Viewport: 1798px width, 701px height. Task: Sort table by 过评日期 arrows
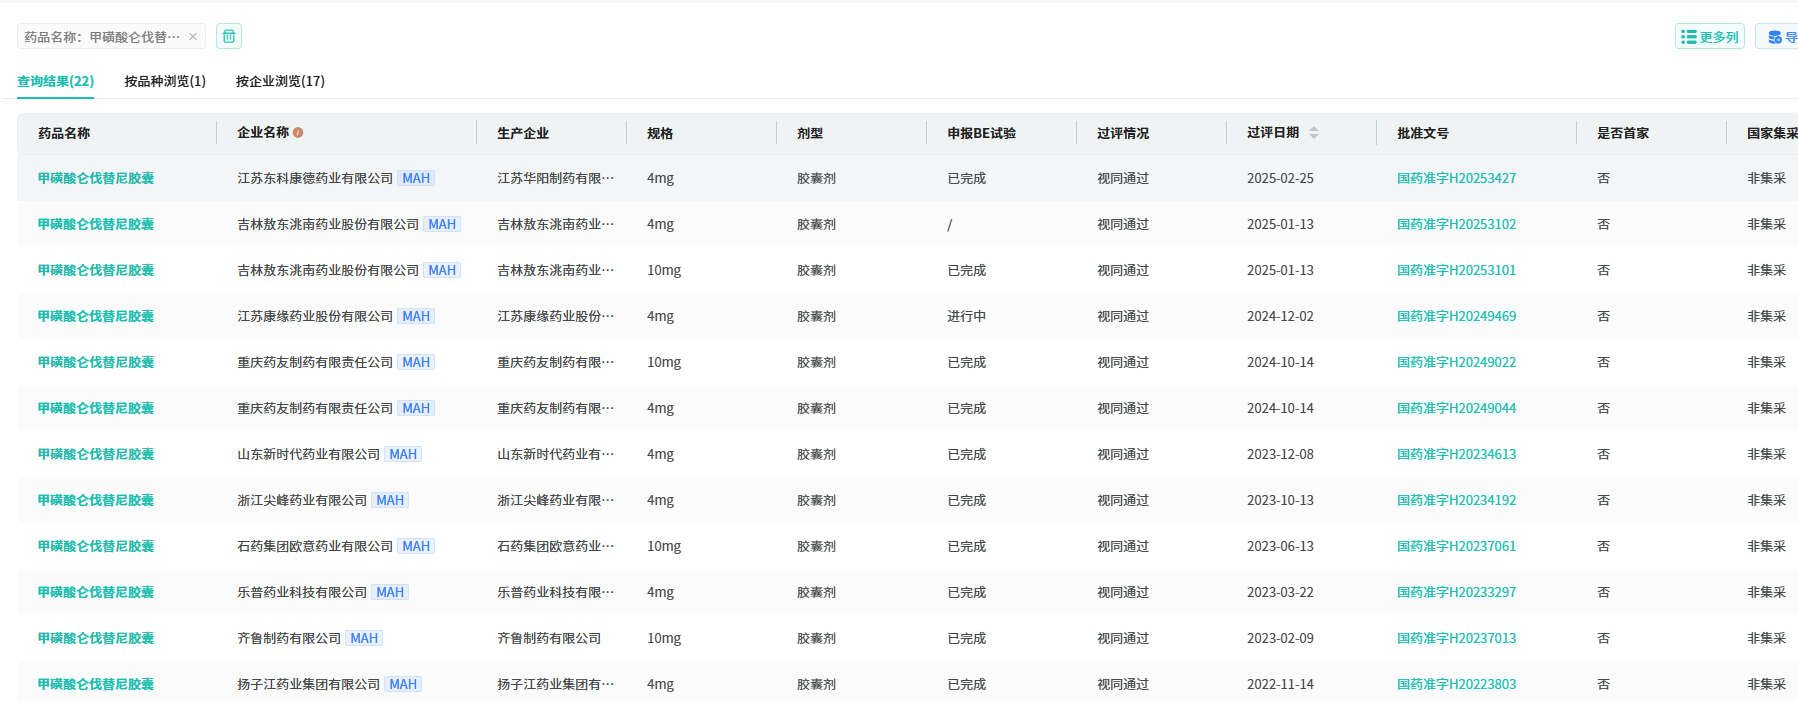[x=1314, y=133]
